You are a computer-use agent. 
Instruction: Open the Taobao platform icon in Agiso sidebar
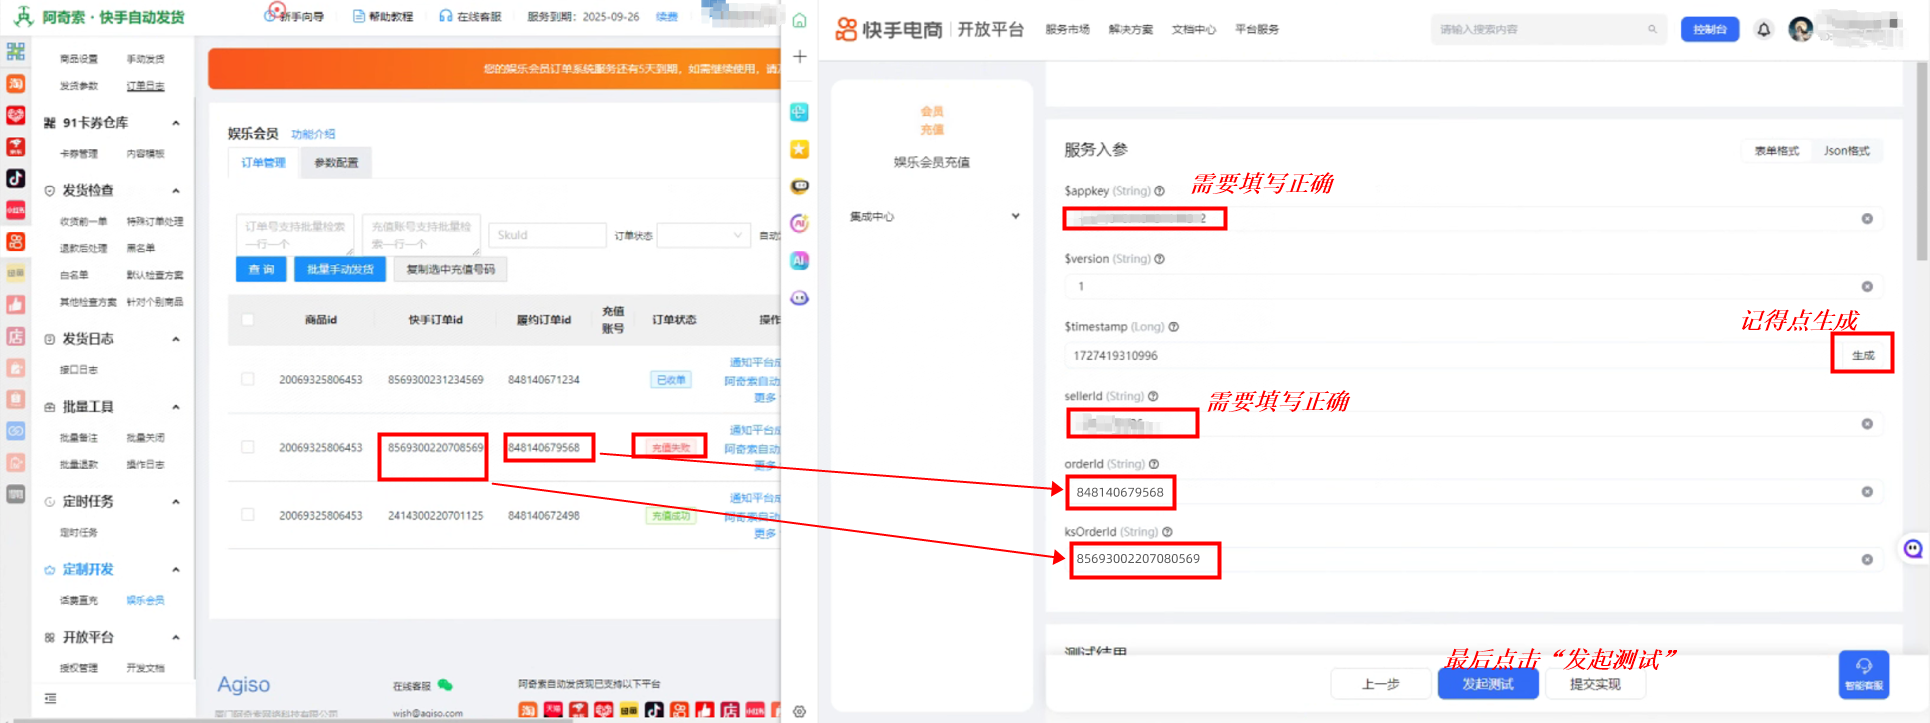[16, 84]
